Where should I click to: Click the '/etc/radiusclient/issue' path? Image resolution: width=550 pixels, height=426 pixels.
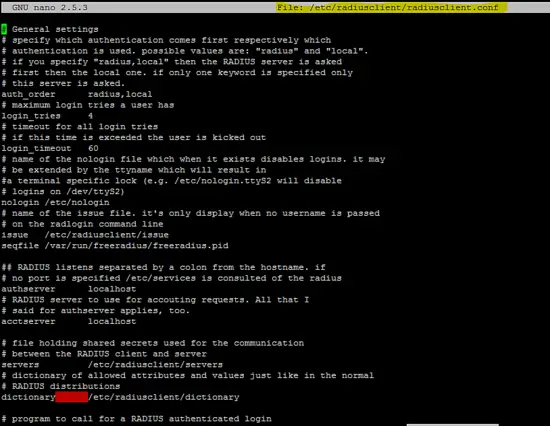(107, 235)
